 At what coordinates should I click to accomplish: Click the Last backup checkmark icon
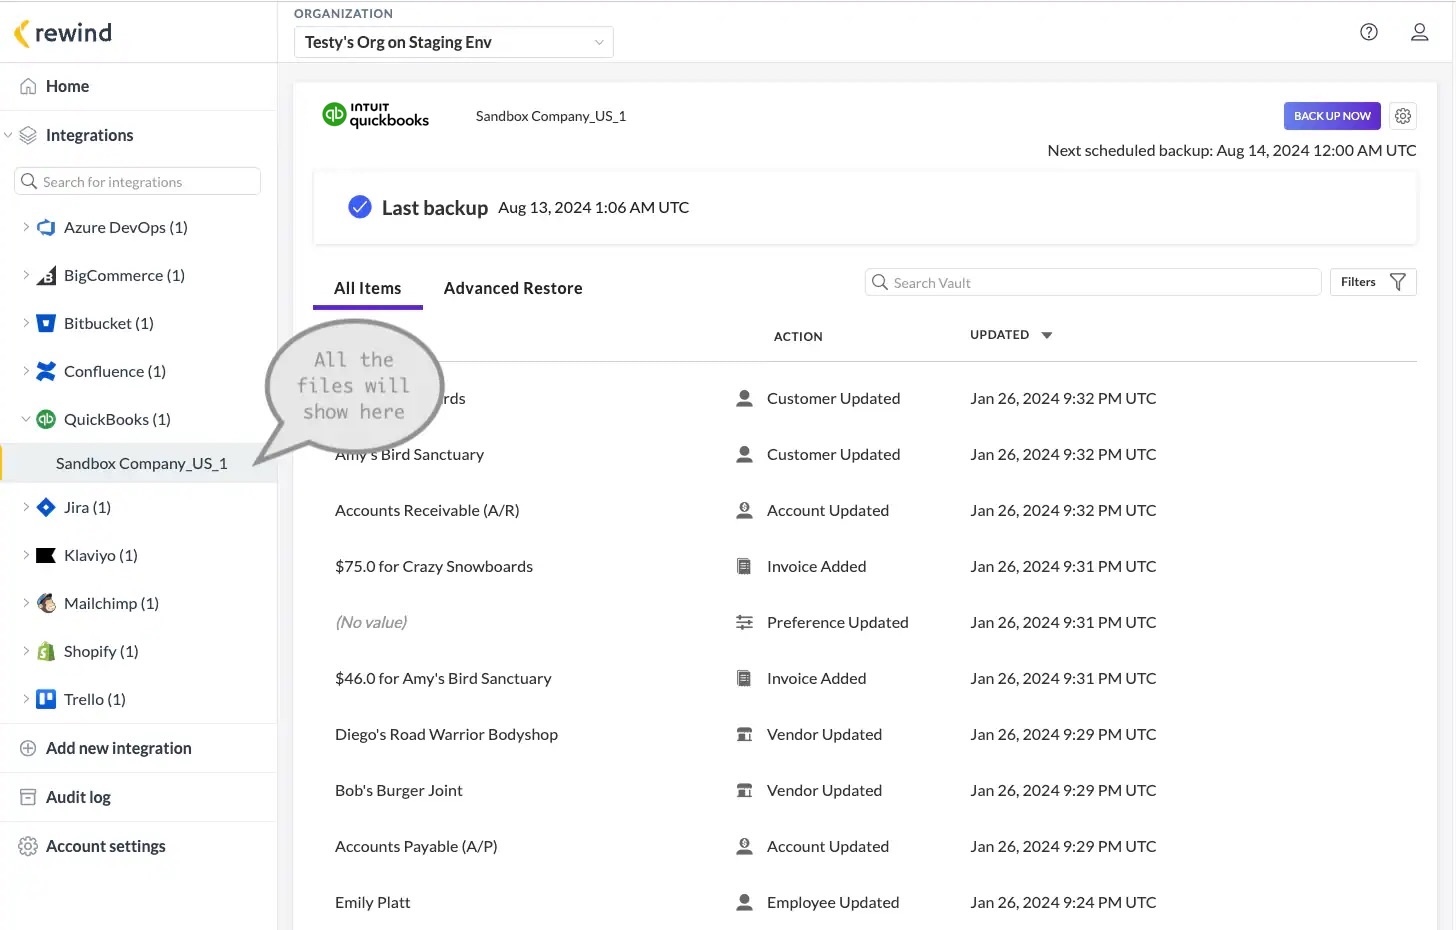[x=360, y=207]
